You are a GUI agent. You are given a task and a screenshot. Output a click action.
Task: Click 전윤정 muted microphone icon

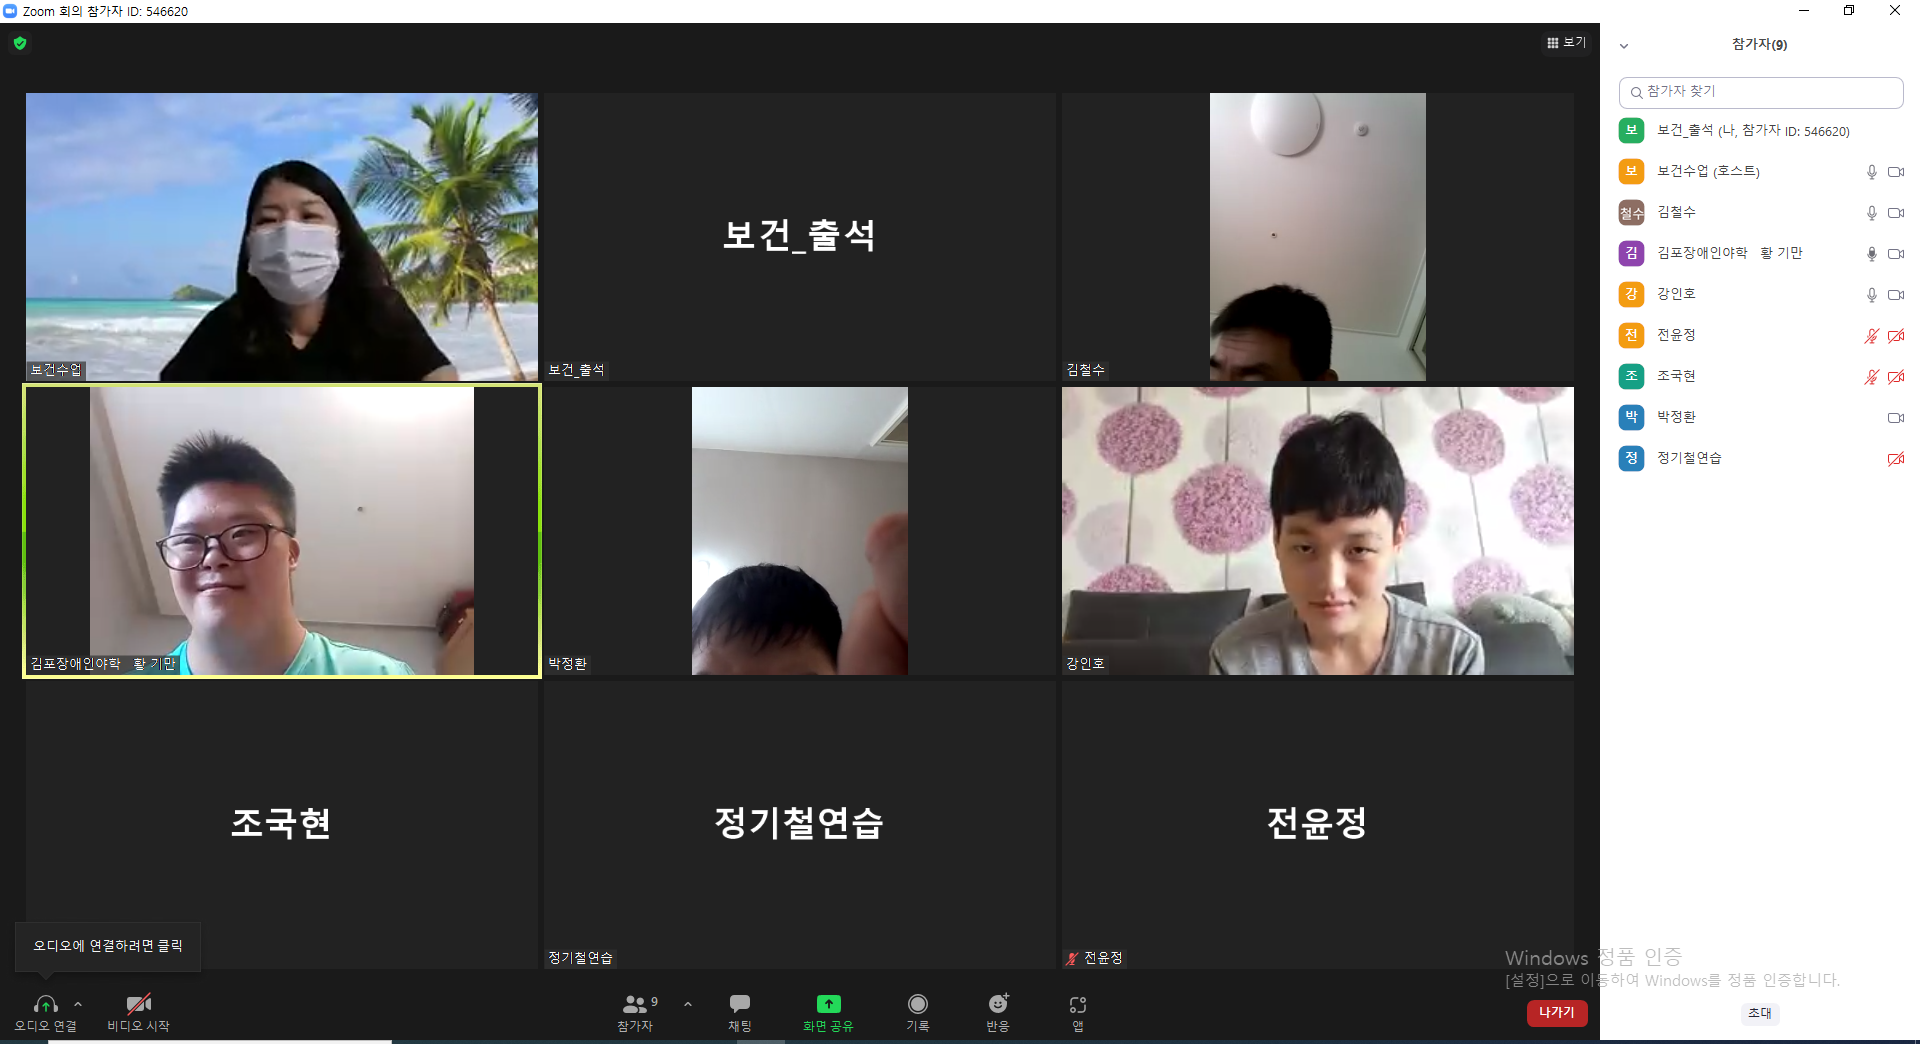click(x=1871, y=336)
